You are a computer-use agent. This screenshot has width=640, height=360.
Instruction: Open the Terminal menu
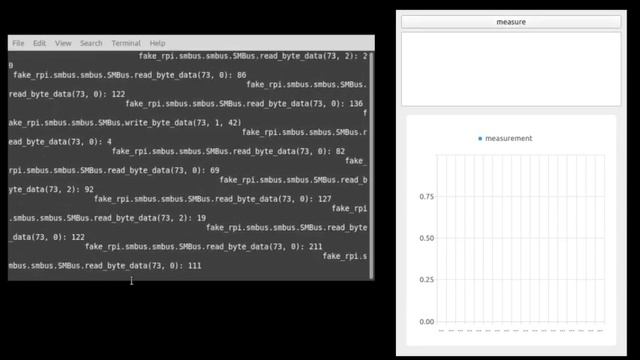(x=126, y=43)
